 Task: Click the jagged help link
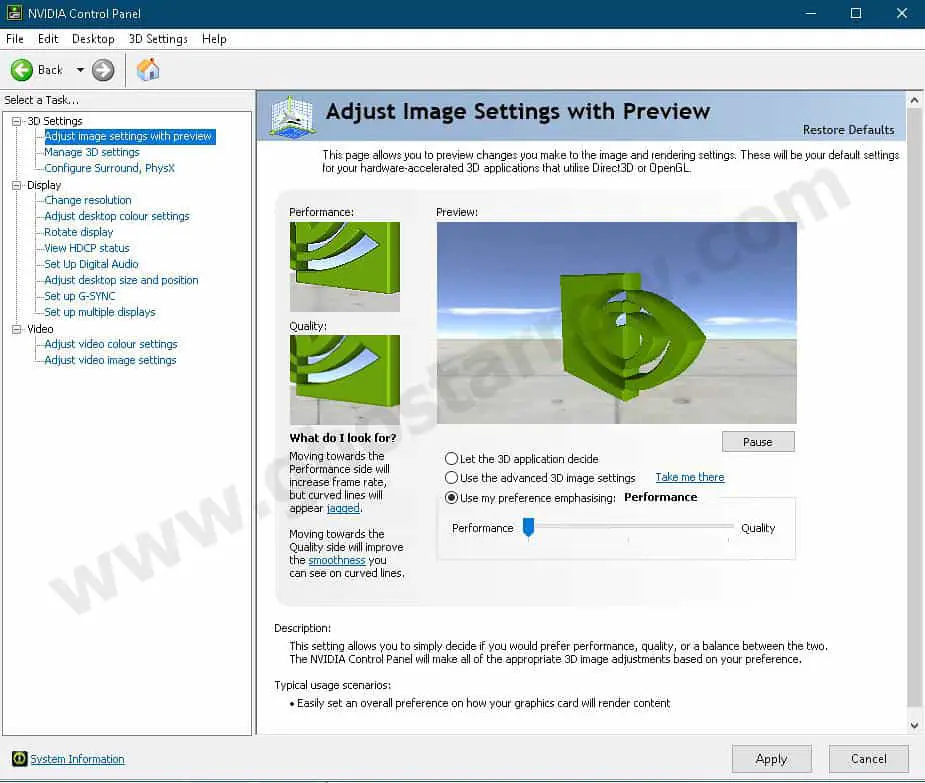[x=343, y=508]
